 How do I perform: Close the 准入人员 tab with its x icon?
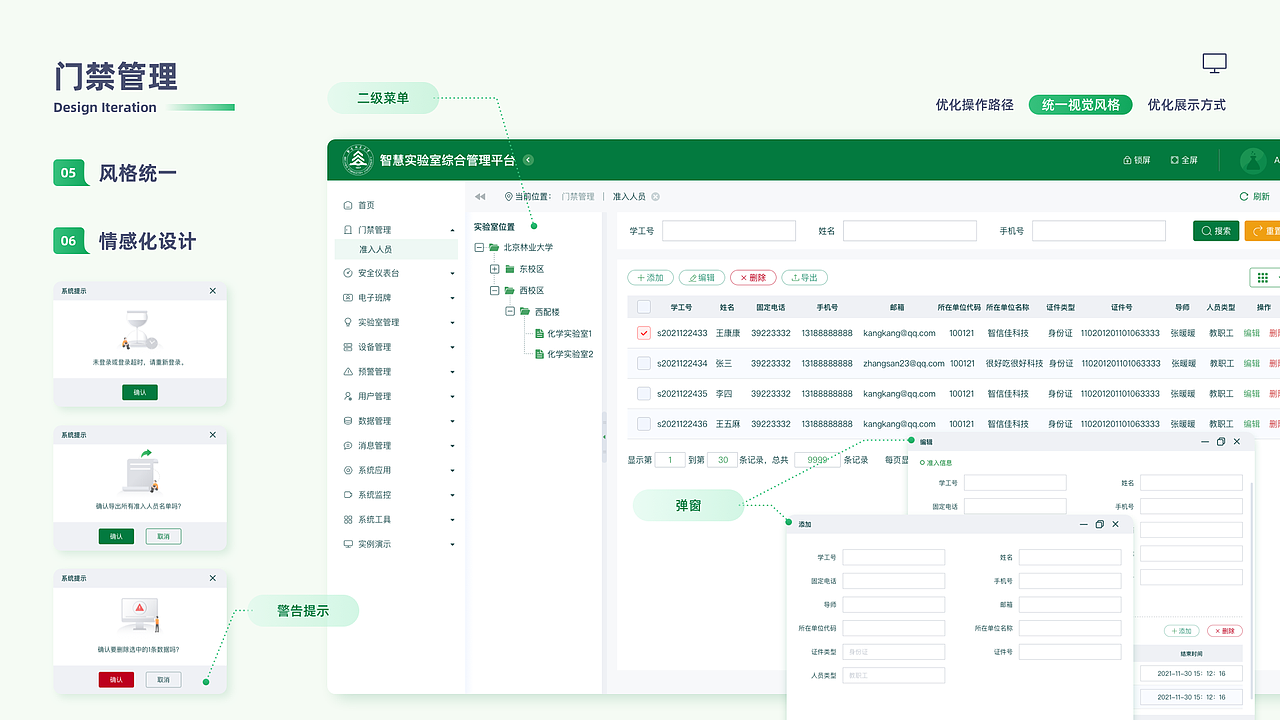(x=655, y=197)
